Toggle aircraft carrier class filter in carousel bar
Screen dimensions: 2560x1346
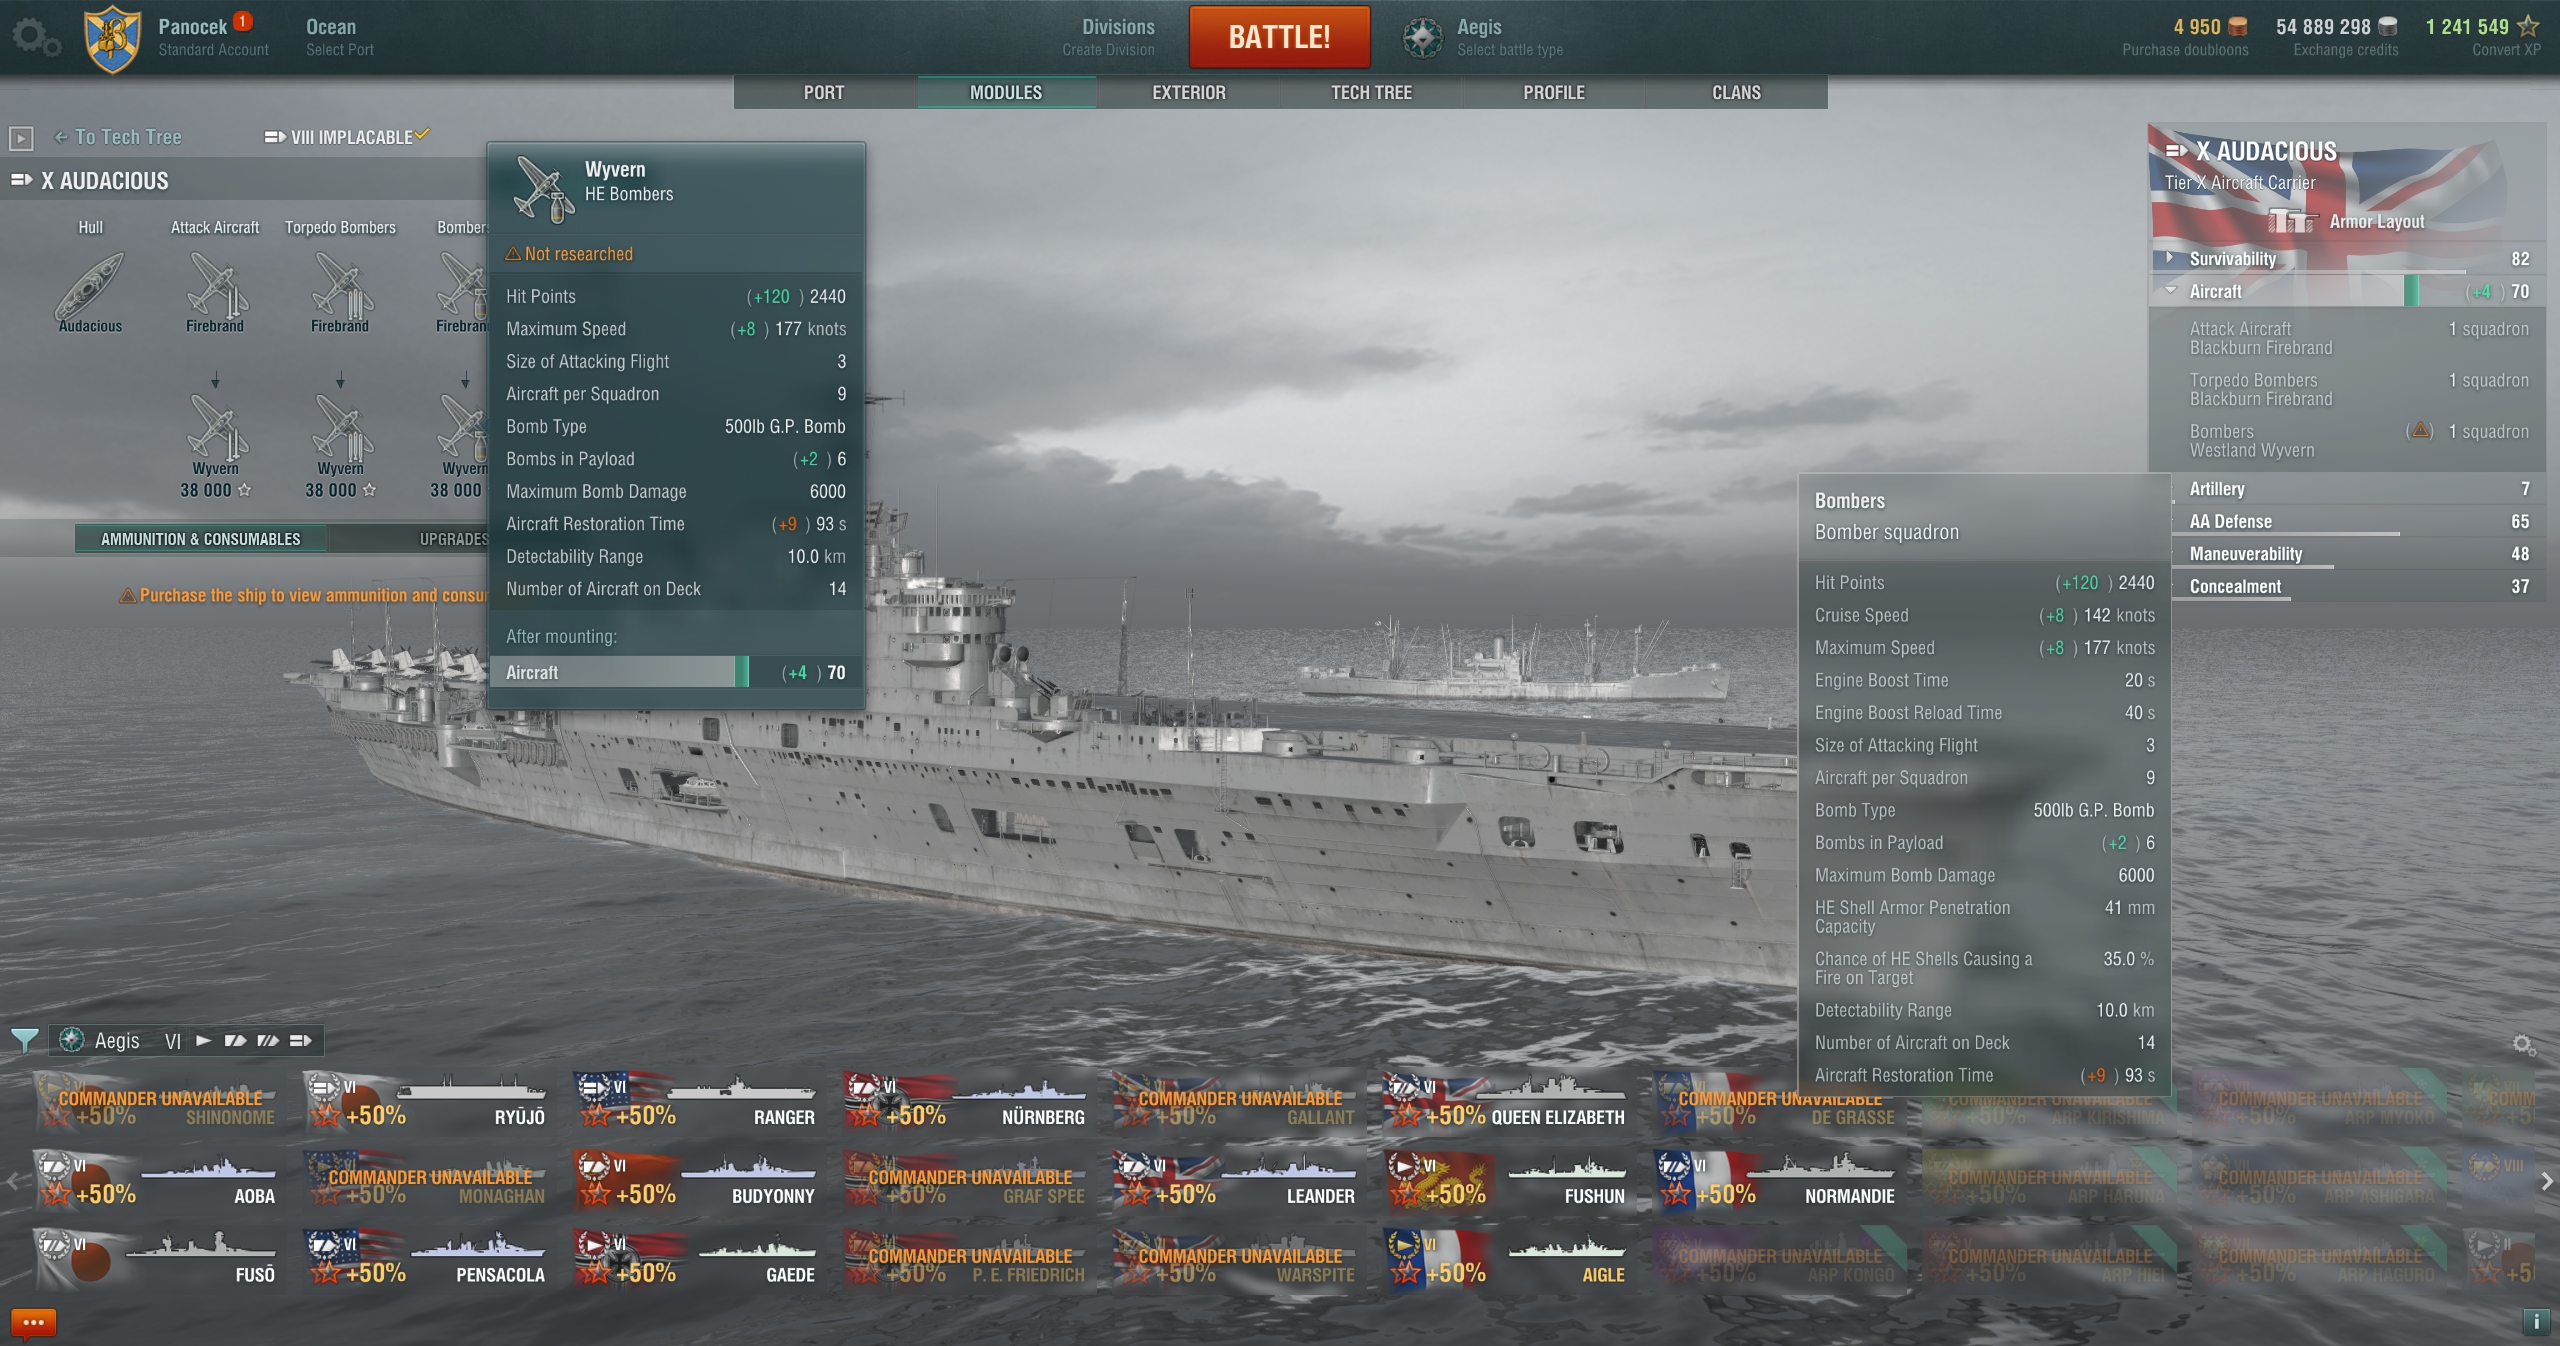(300, 1041)
